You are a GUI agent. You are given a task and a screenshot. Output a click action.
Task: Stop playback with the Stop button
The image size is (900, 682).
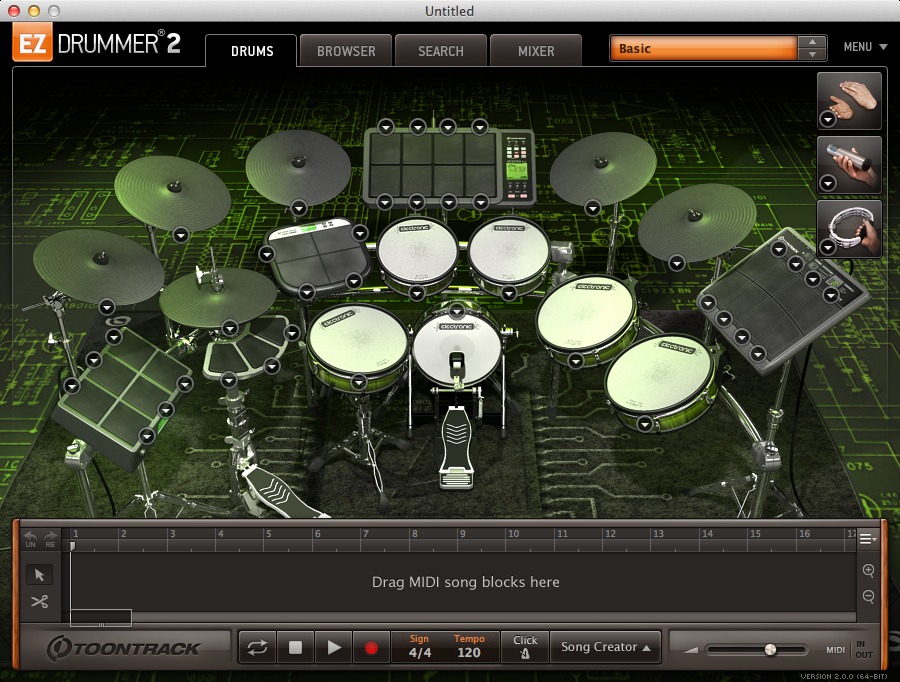[x=295, y=648]
